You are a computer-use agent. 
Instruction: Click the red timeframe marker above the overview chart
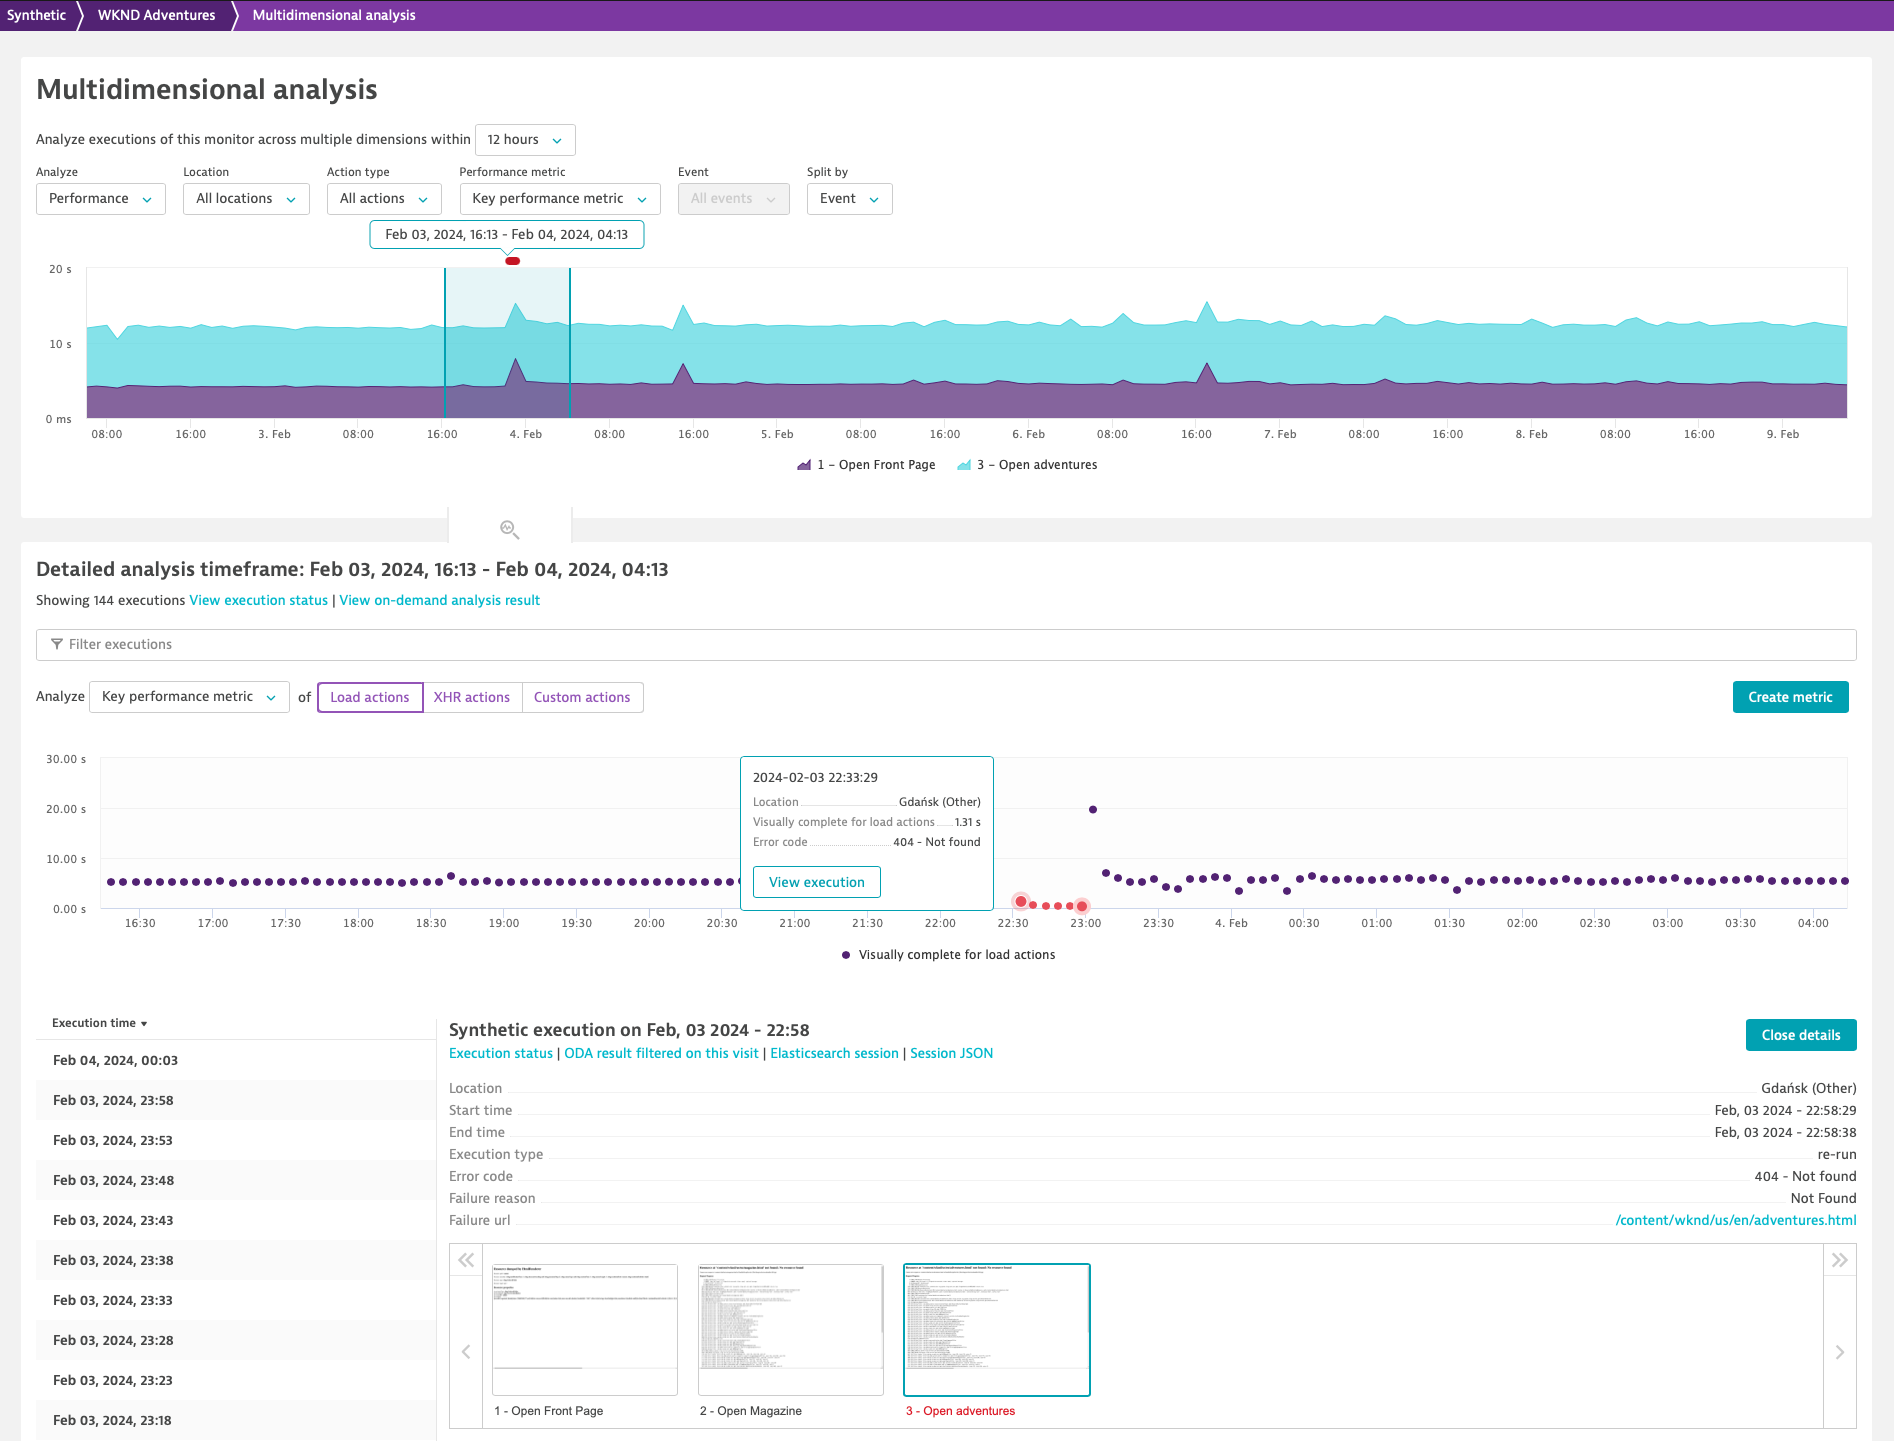[x=512, y=260]
